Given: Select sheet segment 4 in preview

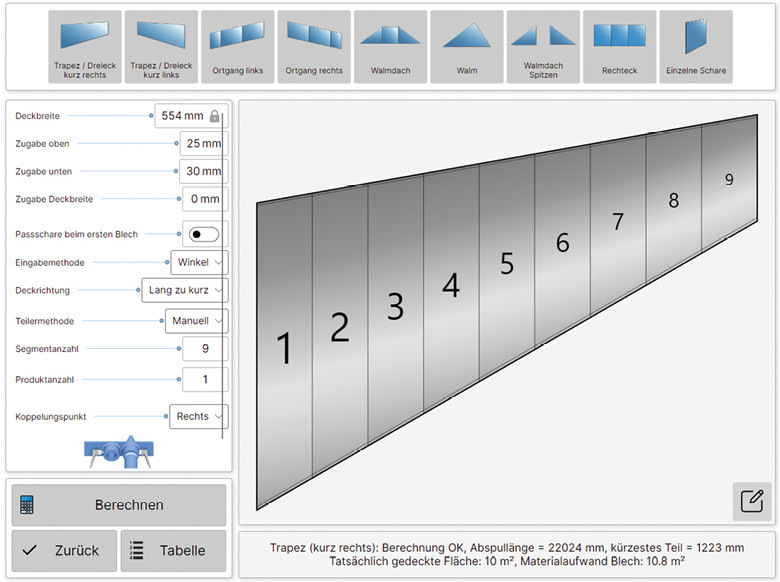Looking at the screenshot, I should pyautogui.click(x=451, y=285).
